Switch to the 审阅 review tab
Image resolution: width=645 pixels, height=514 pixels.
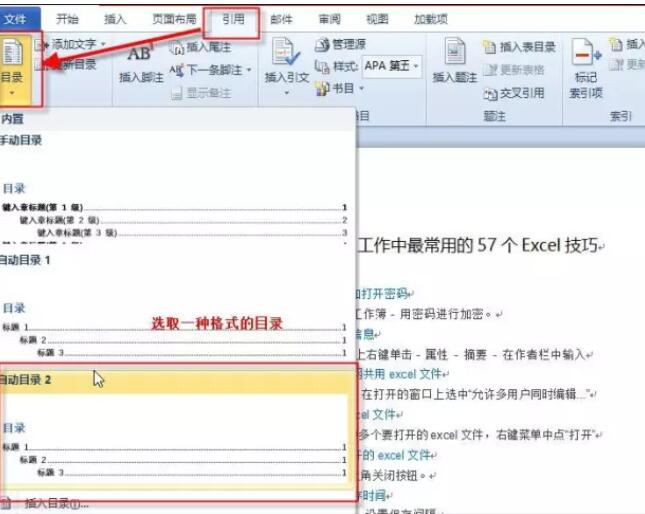click(330, 19)
